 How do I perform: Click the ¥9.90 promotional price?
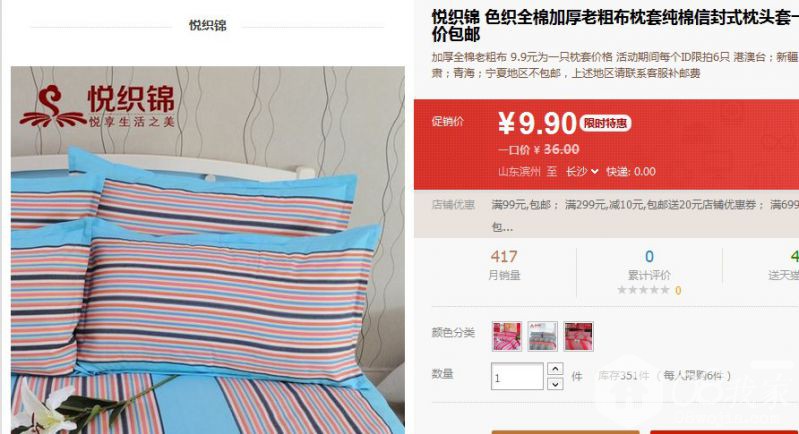pyautogui.click(x=537, y=123)
